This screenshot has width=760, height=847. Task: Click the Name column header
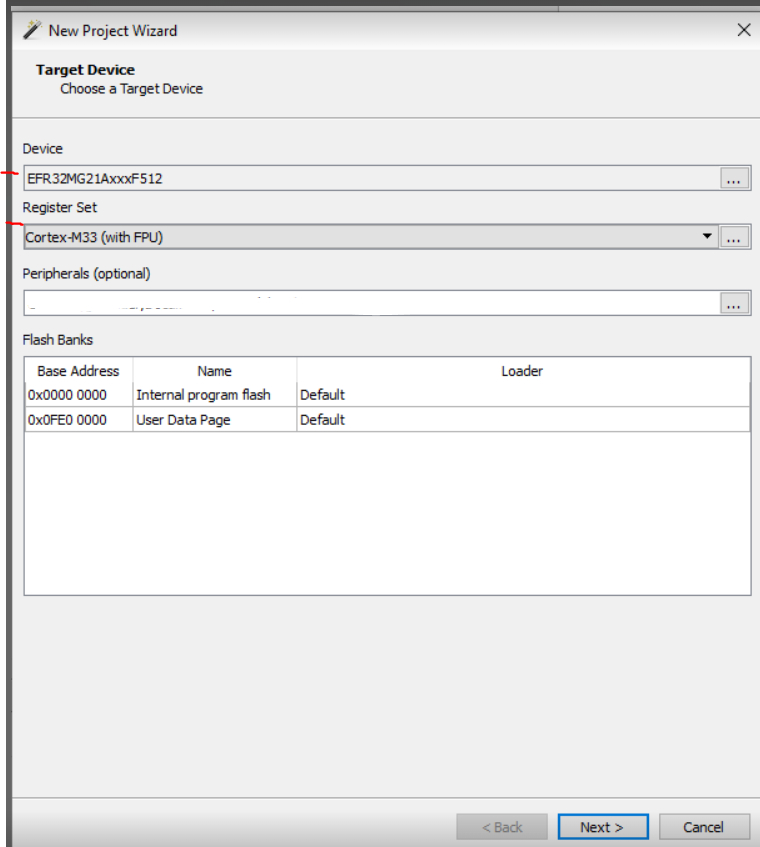pos(213,370)
